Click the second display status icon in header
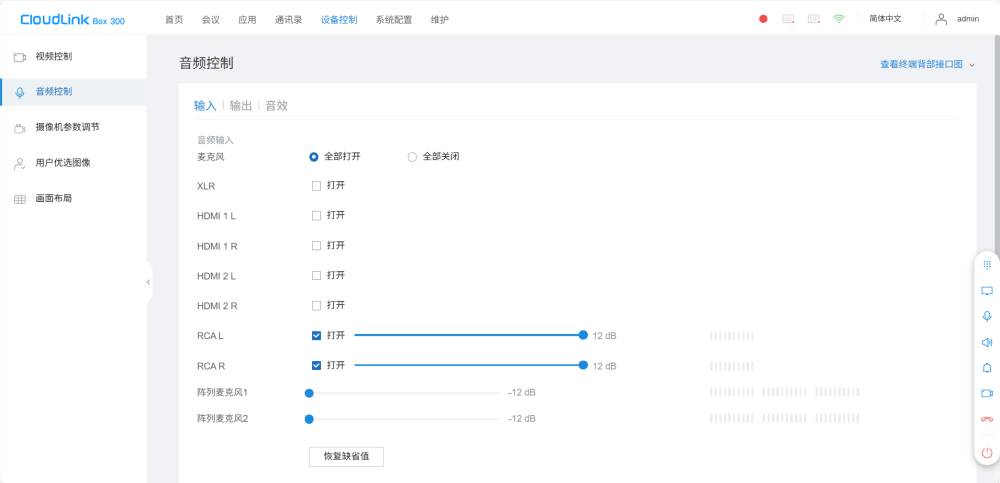 (x=814, y=19)
